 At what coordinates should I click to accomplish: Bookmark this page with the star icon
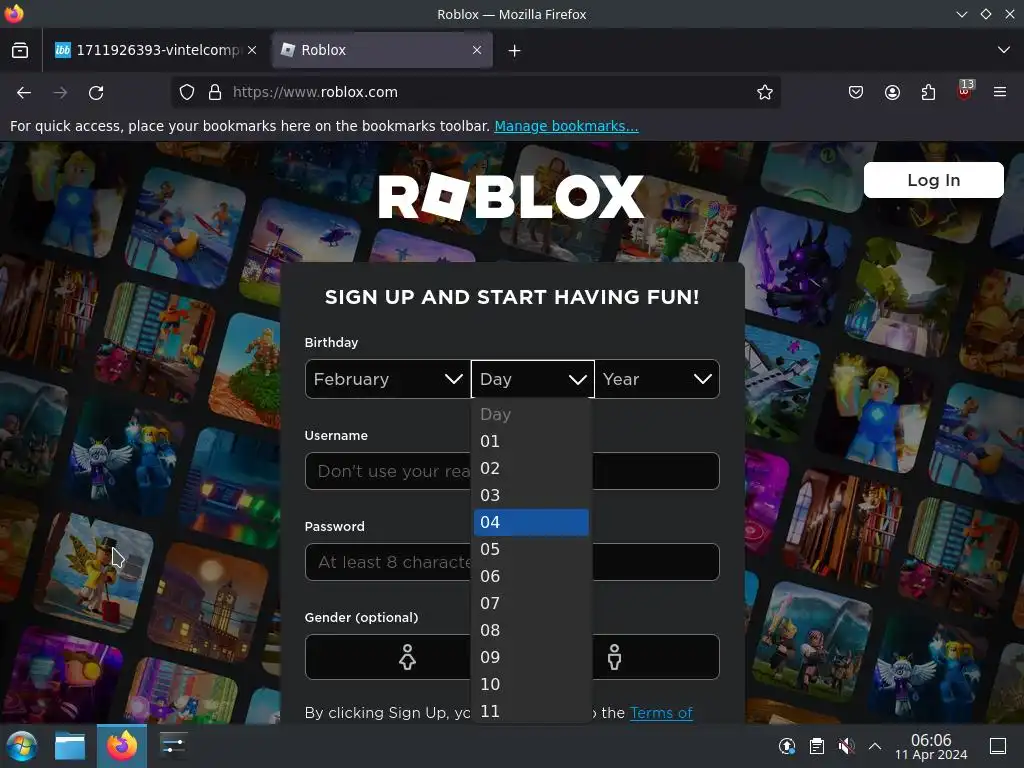(x=765, y=92)
